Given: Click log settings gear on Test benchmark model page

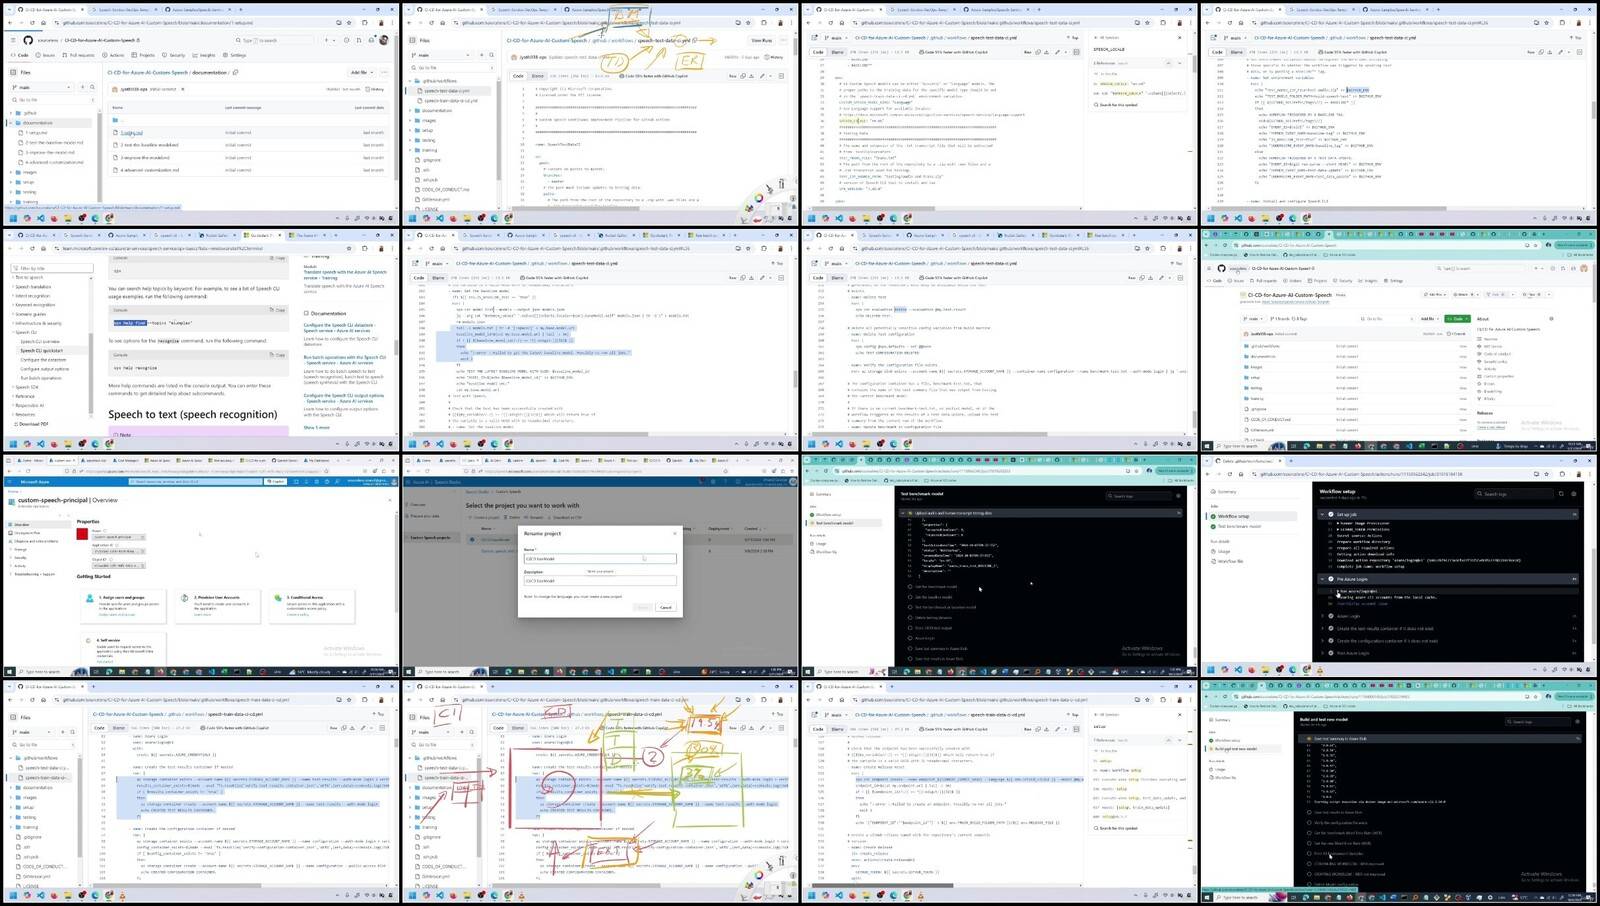Looking at the screenshot, I should [1177, 495].
